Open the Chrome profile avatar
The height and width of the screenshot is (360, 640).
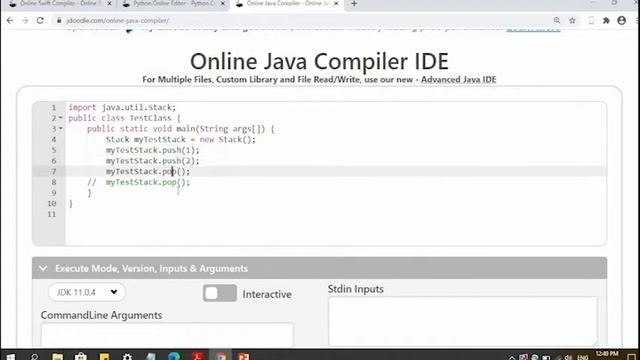(x=622, y=20)
